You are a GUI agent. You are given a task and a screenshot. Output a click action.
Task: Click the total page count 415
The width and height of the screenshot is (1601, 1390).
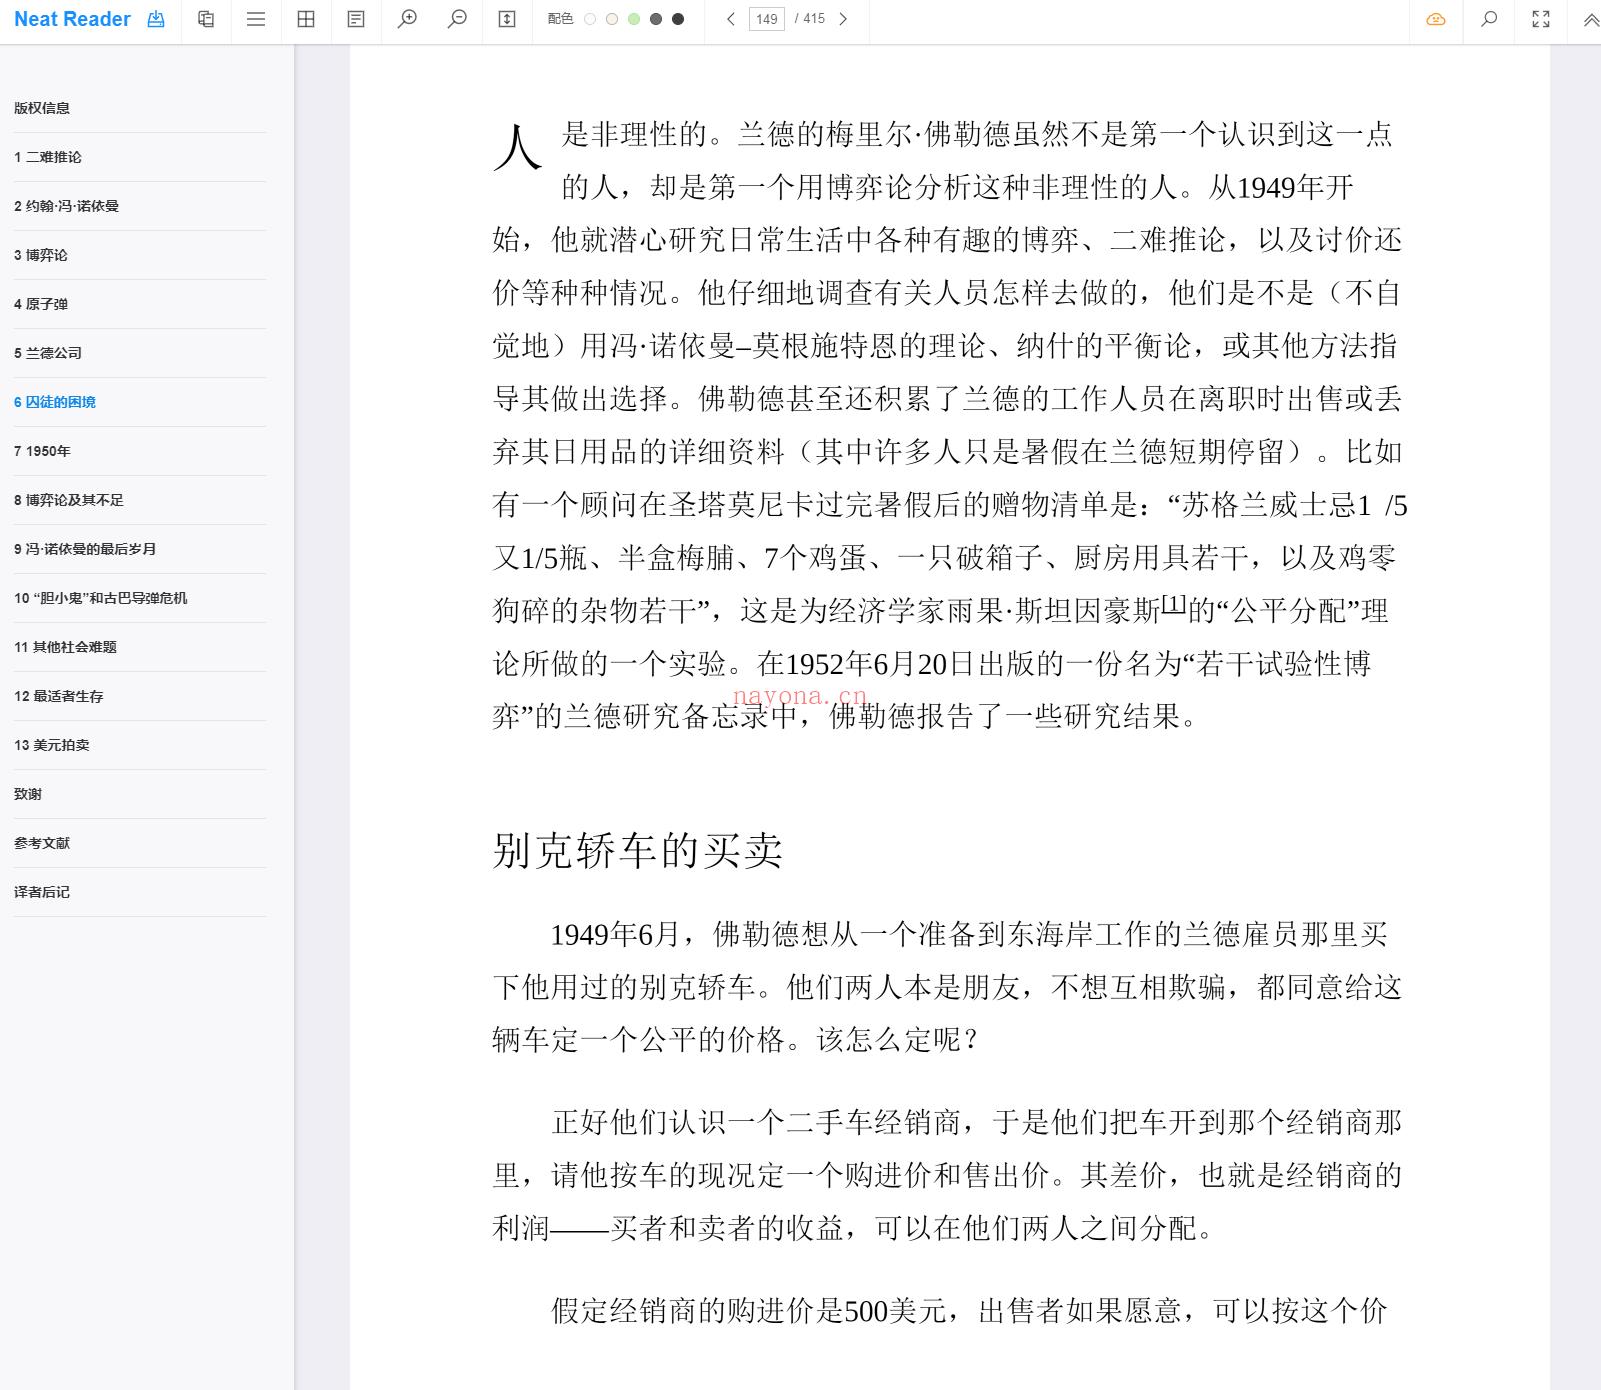pyautogui.click(x=814, y=19)
